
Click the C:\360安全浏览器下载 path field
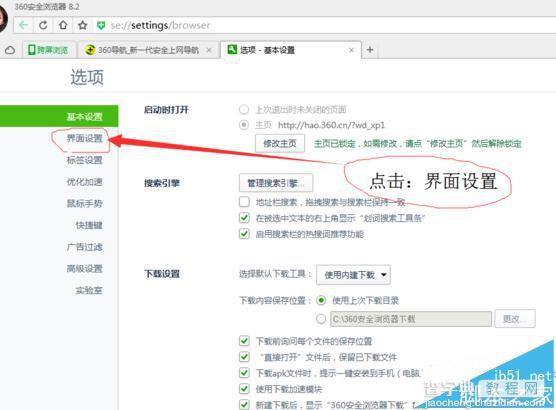(411, 319)
